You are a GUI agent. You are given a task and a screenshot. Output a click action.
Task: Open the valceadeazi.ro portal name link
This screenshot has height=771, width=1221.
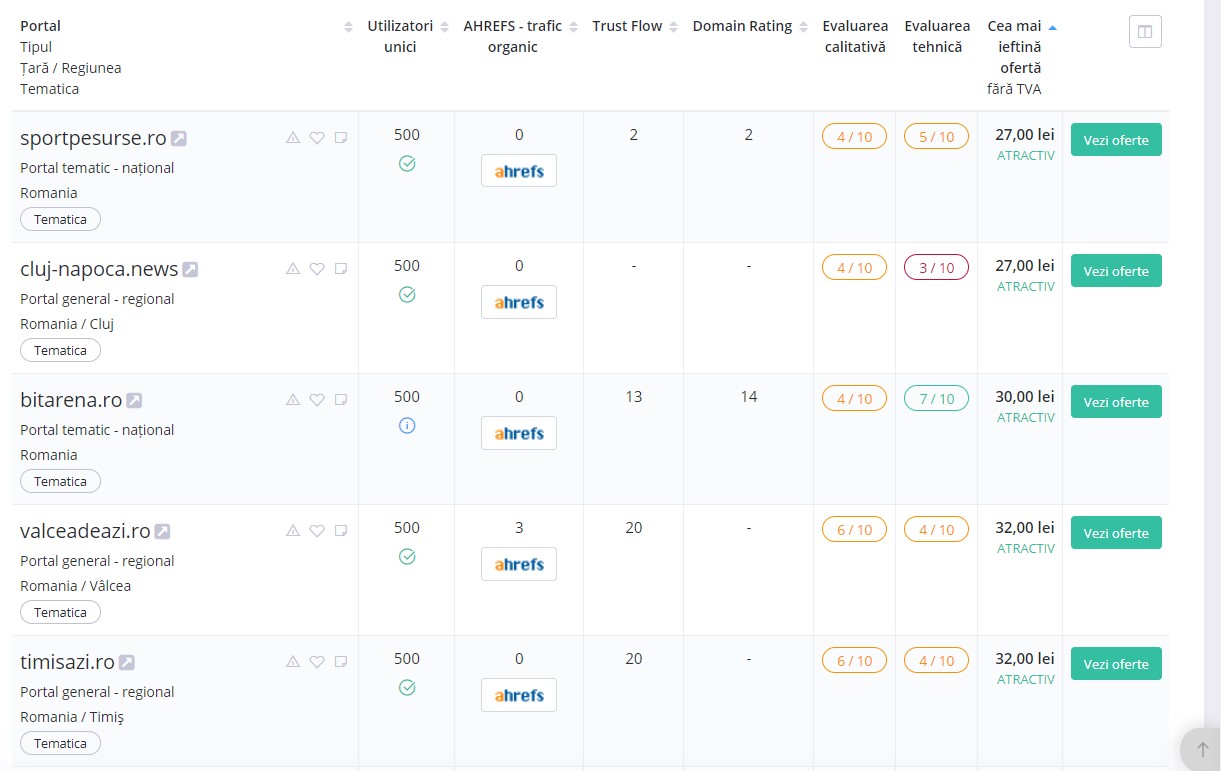pyautogui.click(x=85, y=531)
